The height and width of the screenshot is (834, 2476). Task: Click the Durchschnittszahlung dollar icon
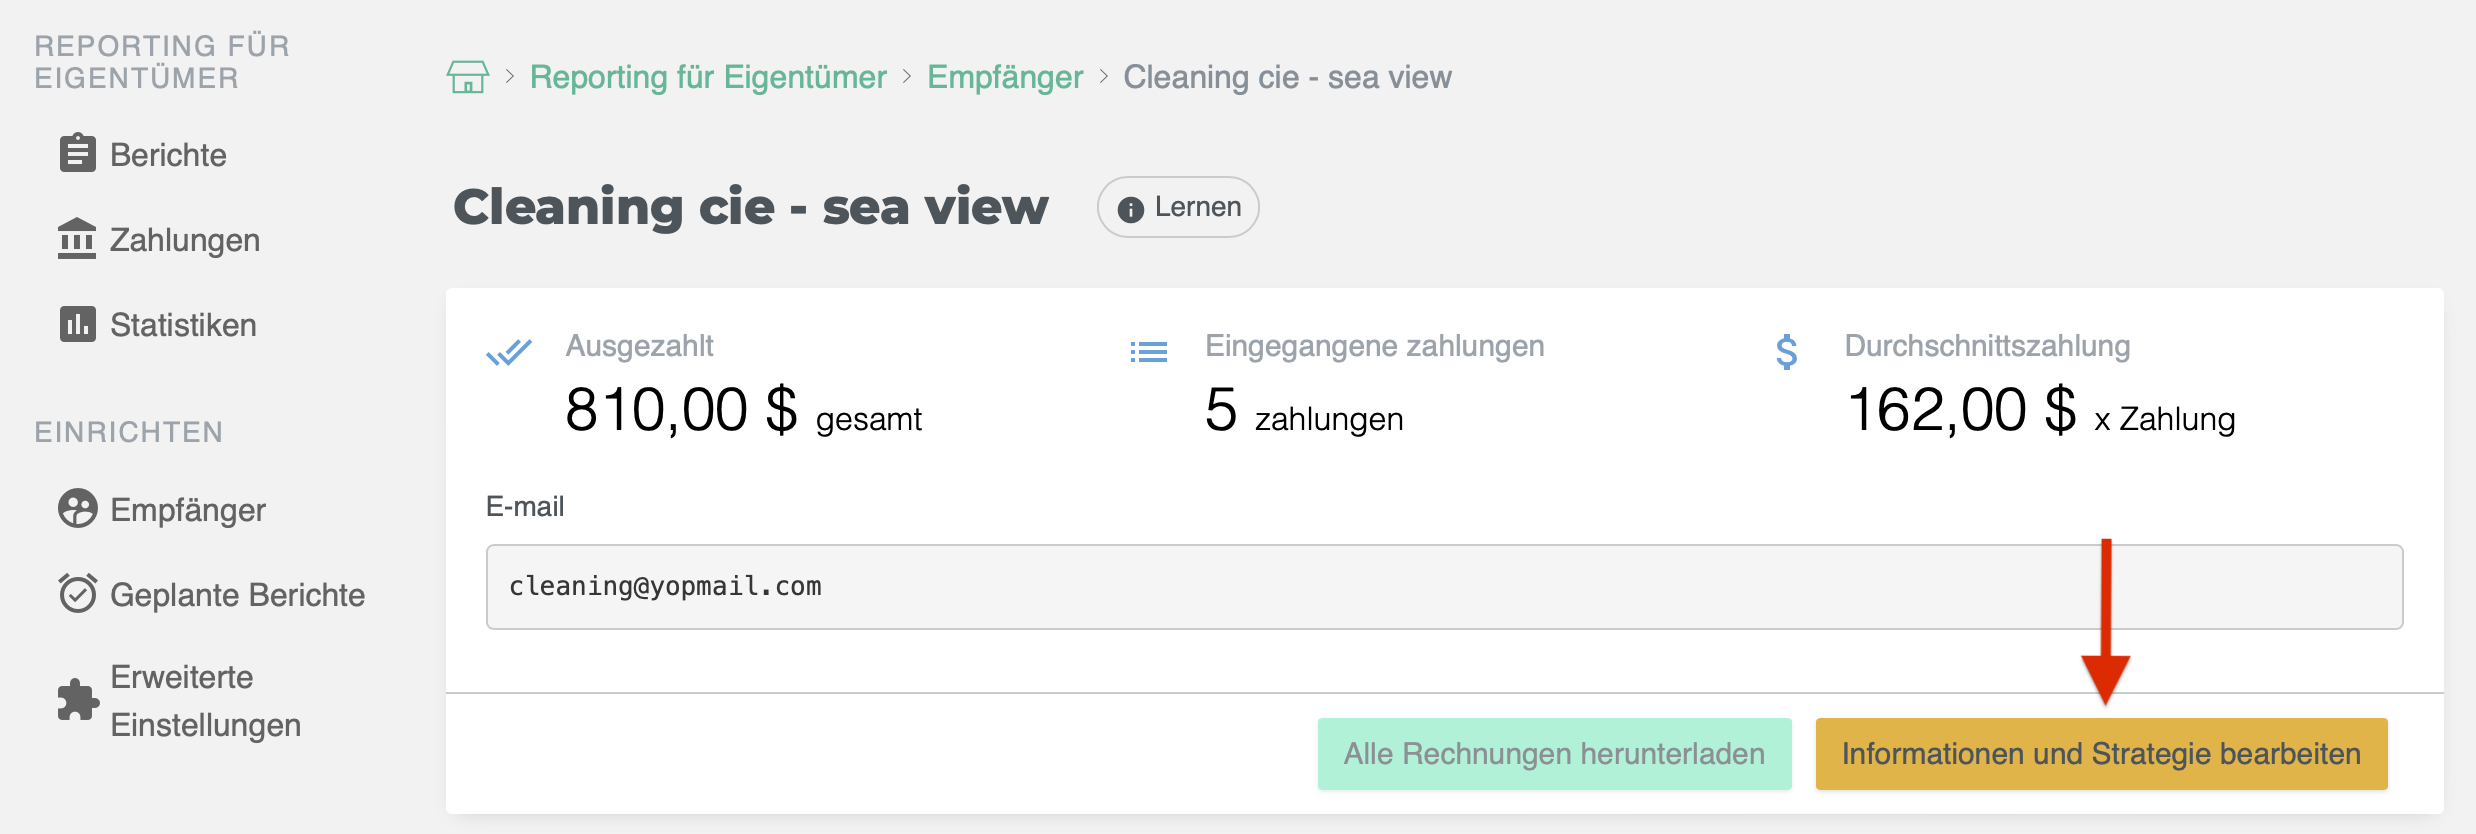point(1787,352)
